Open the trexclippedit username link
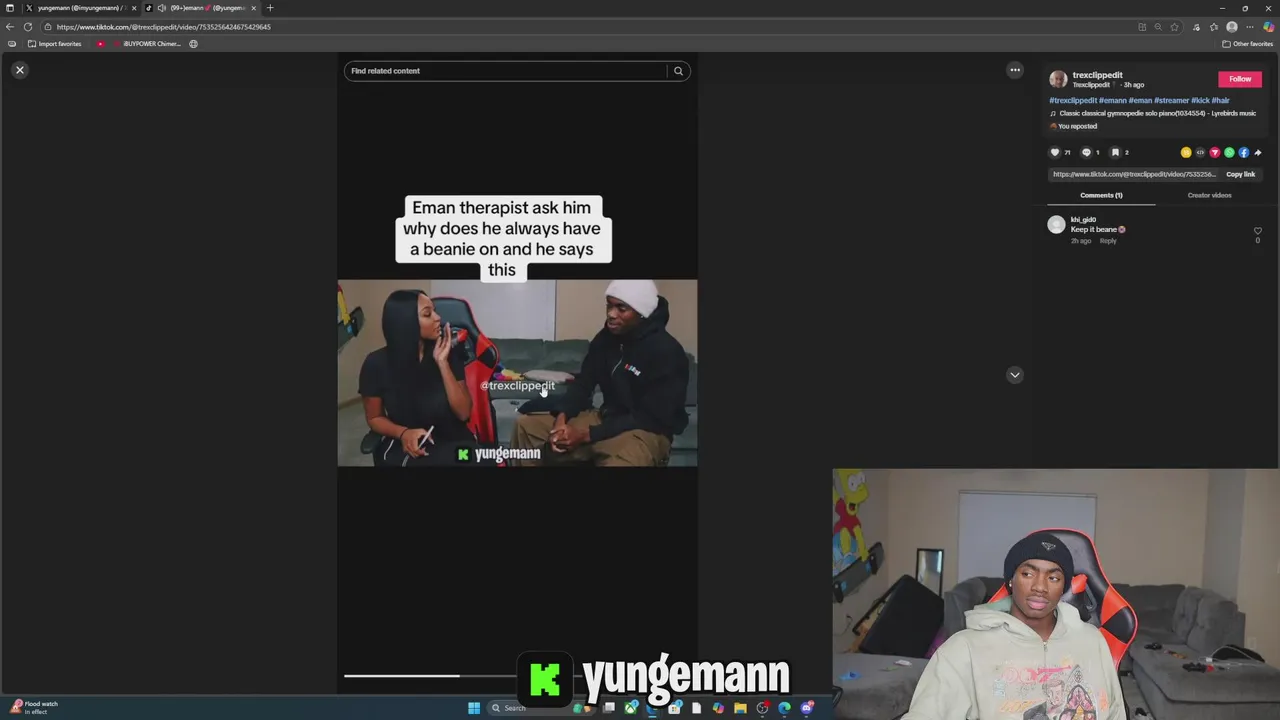 tap(1097, 75)
